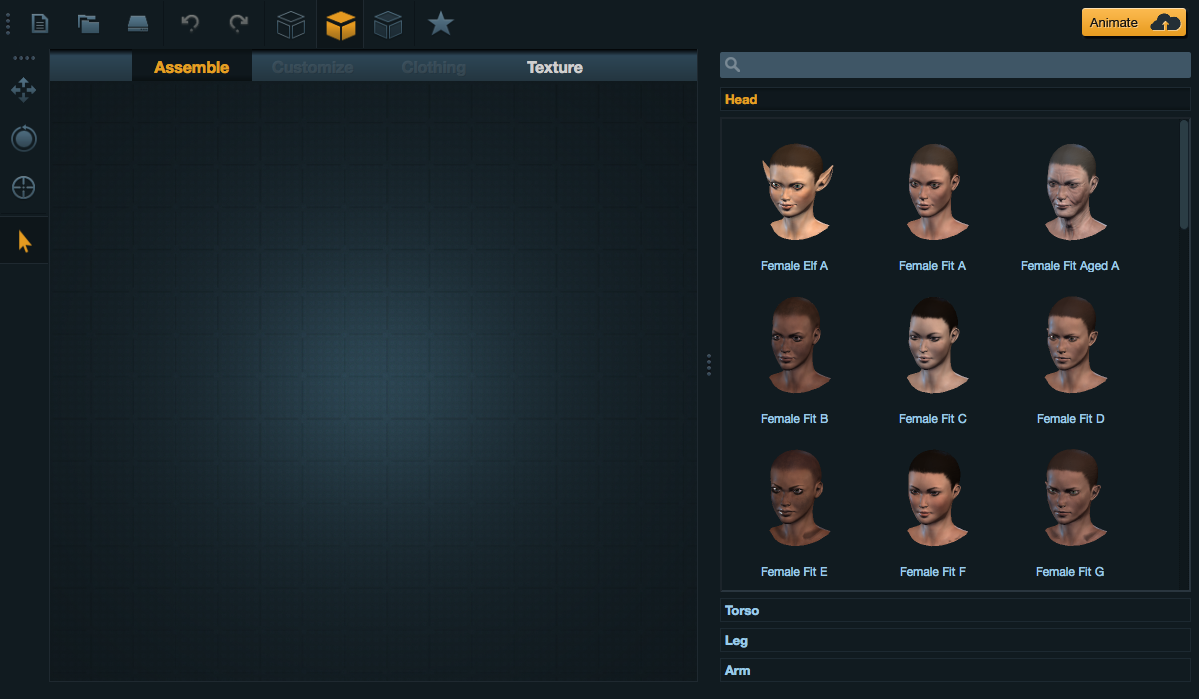Expand the Arm section
1199x699 pixels.
pyautogui.click(x=955, y=670)
